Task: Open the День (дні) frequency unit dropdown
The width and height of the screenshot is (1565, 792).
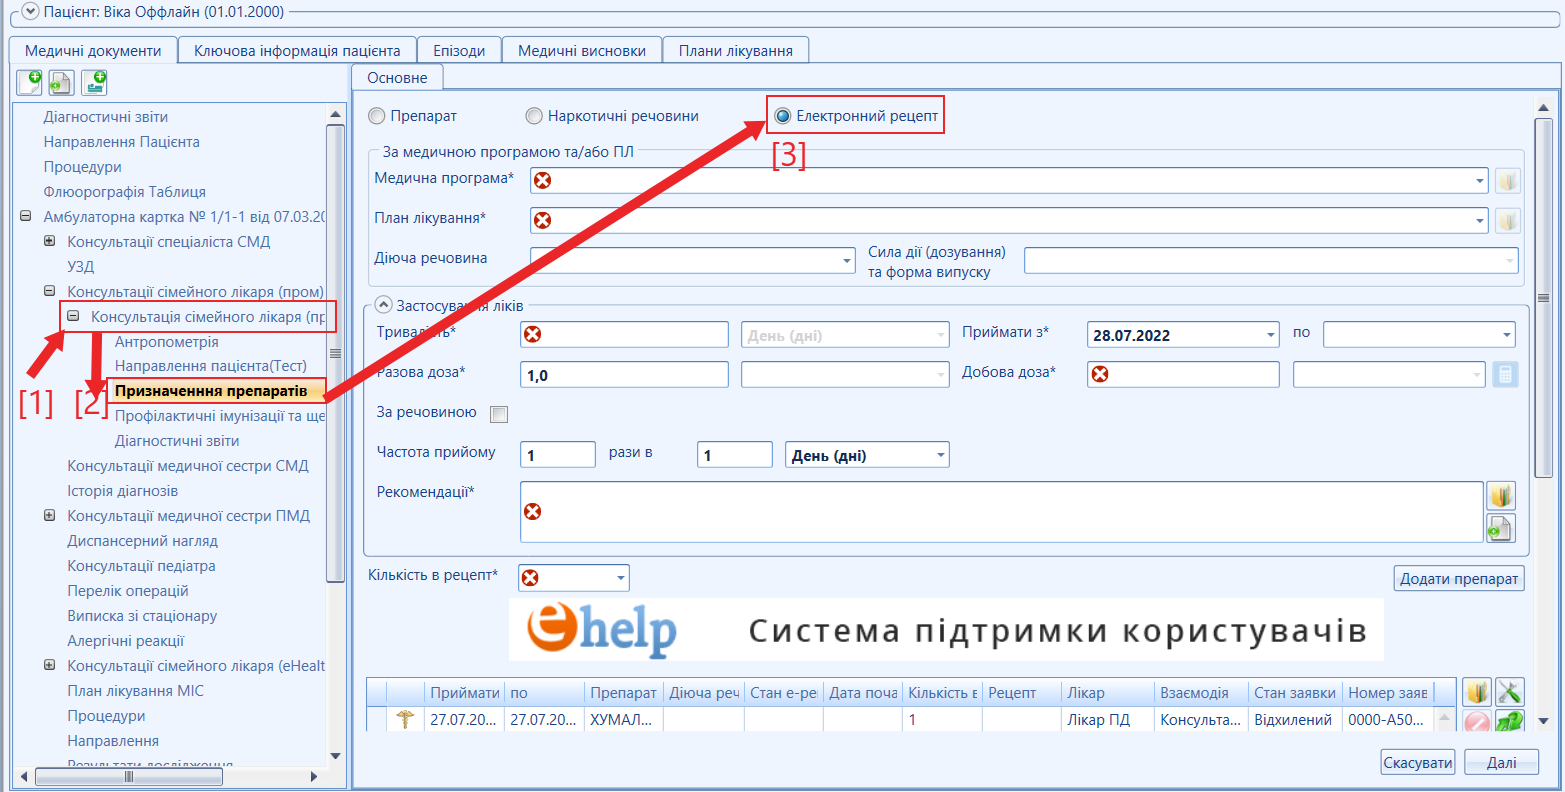Action: [x=941, y=456]
